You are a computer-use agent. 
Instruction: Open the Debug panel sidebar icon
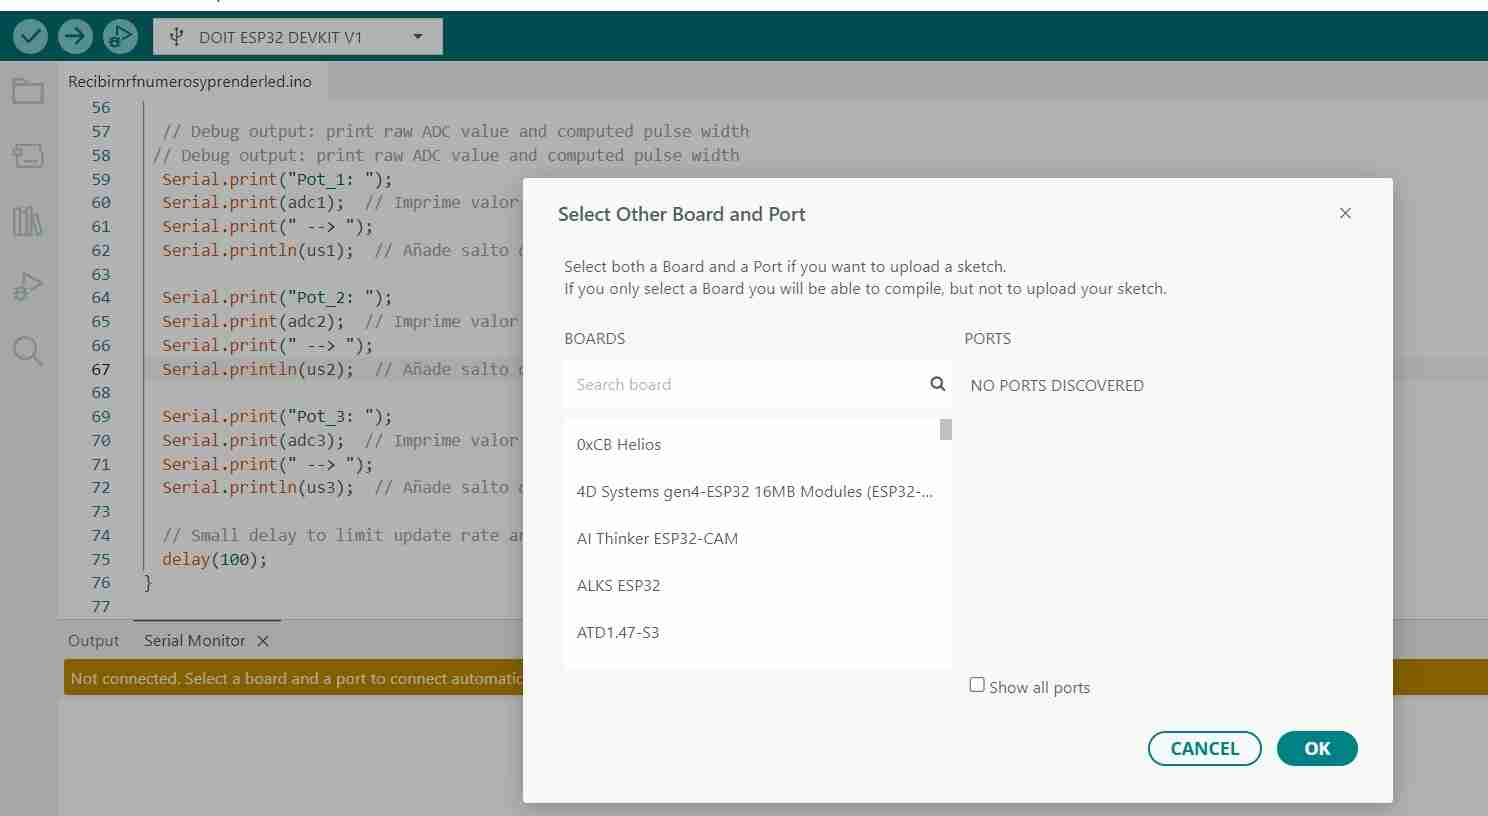coord(27,285)
